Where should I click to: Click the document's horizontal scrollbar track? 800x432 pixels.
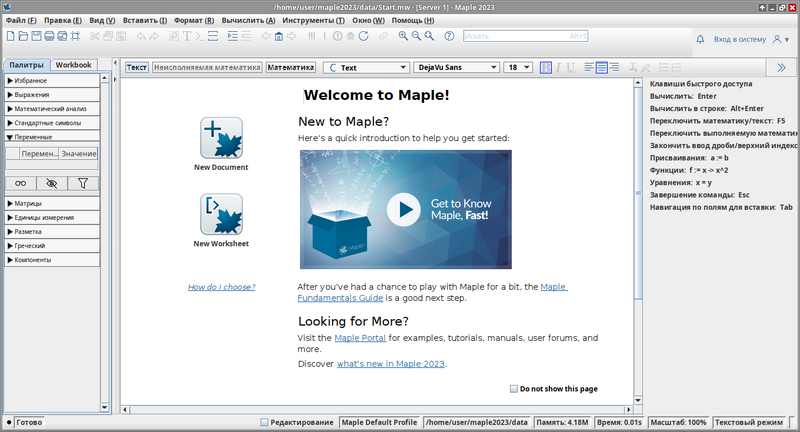378,410
